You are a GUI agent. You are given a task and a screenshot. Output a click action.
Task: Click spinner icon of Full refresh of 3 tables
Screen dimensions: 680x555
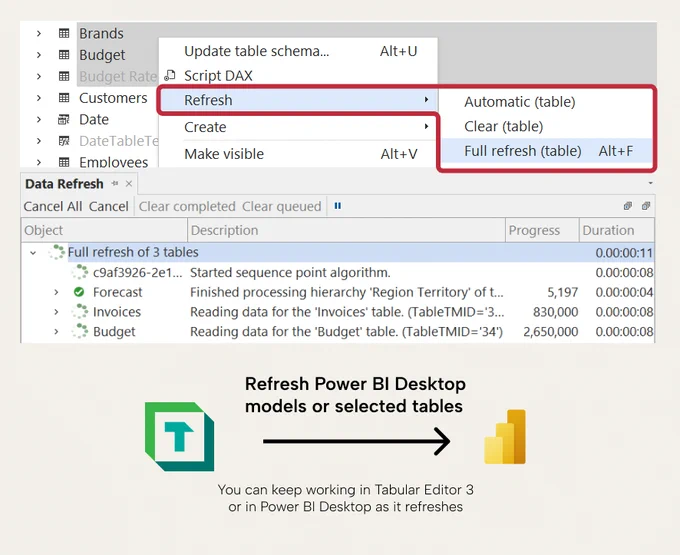[x=57, y=252]
